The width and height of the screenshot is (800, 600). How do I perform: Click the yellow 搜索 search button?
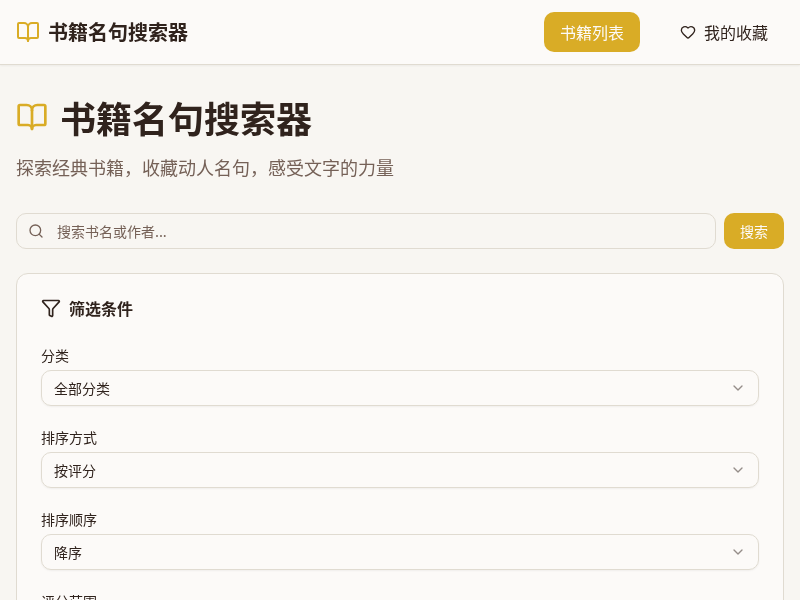754,230
